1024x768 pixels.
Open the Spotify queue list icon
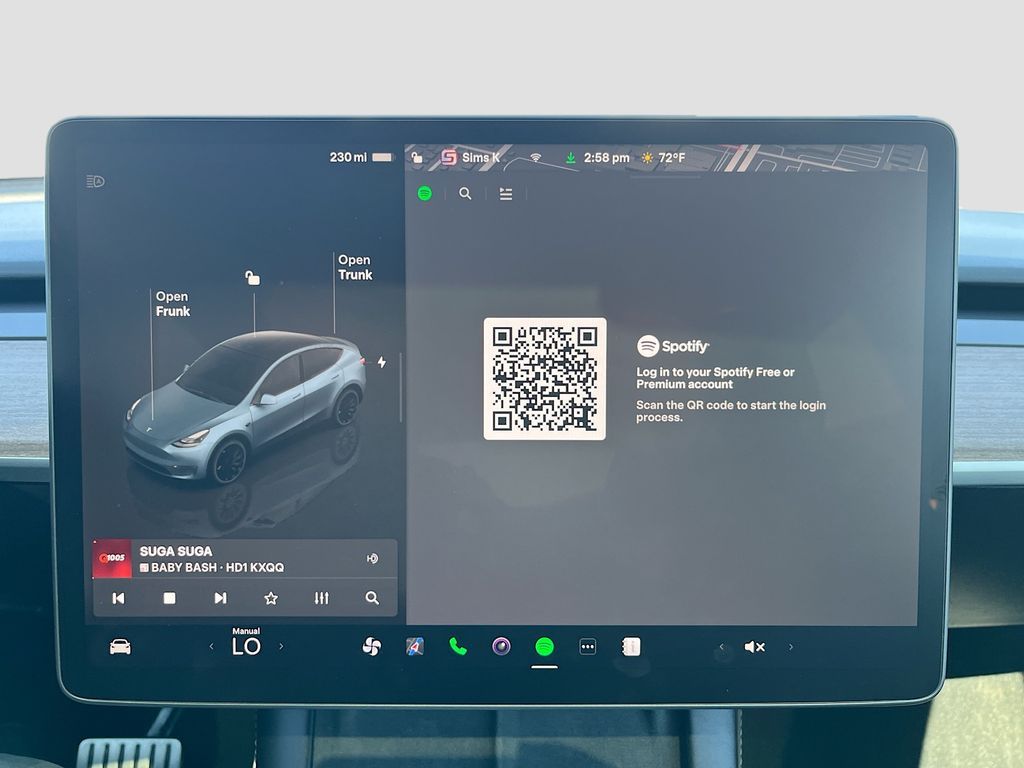tap(506, 194)
